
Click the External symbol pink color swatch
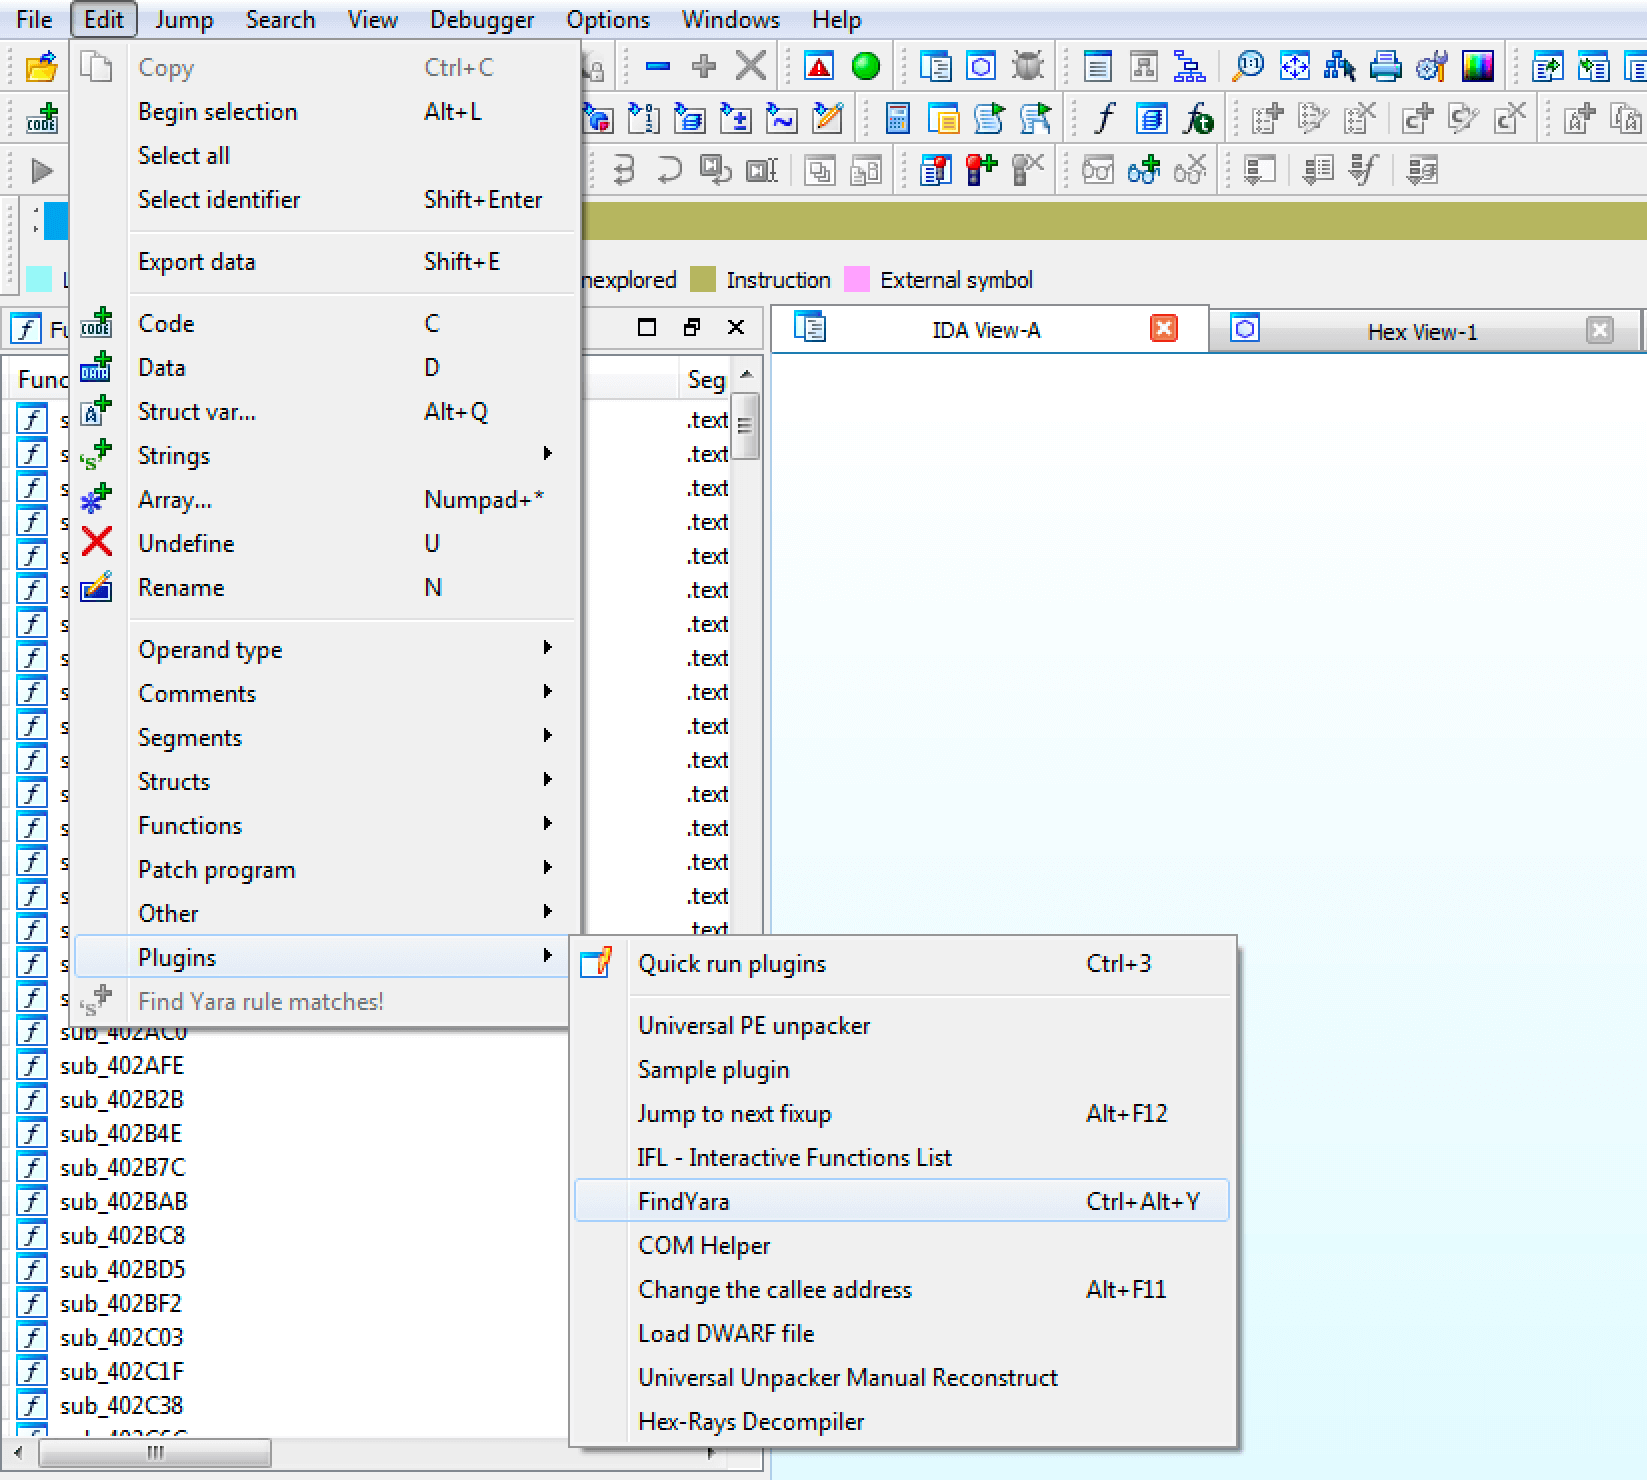pyautogui.click(x=857, y=280)
